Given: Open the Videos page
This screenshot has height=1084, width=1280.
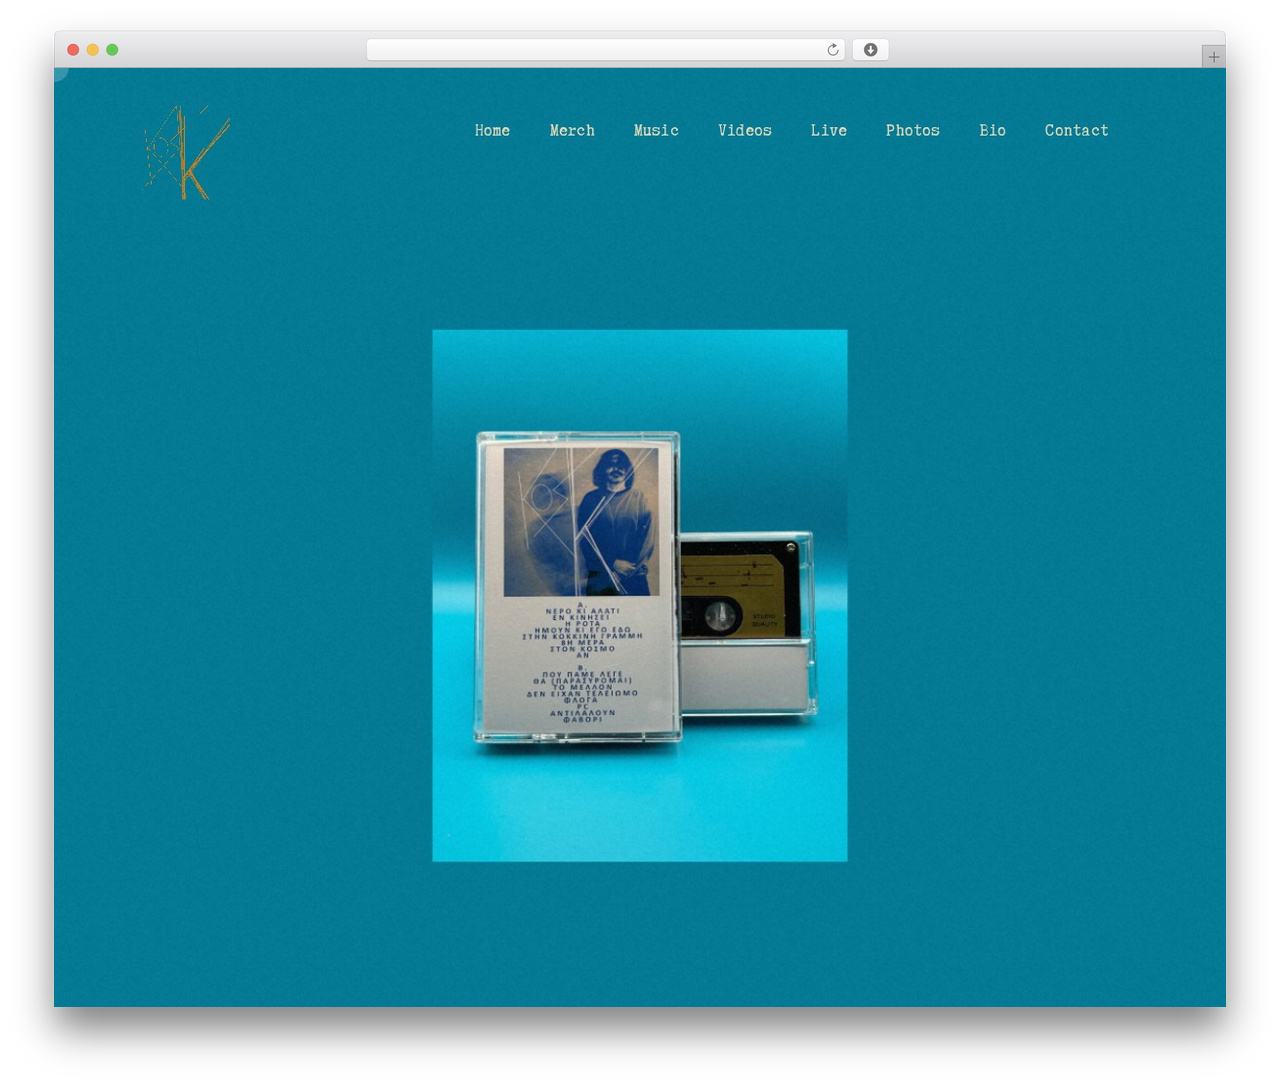Looking at the screenshot, I should click(745, 131).
